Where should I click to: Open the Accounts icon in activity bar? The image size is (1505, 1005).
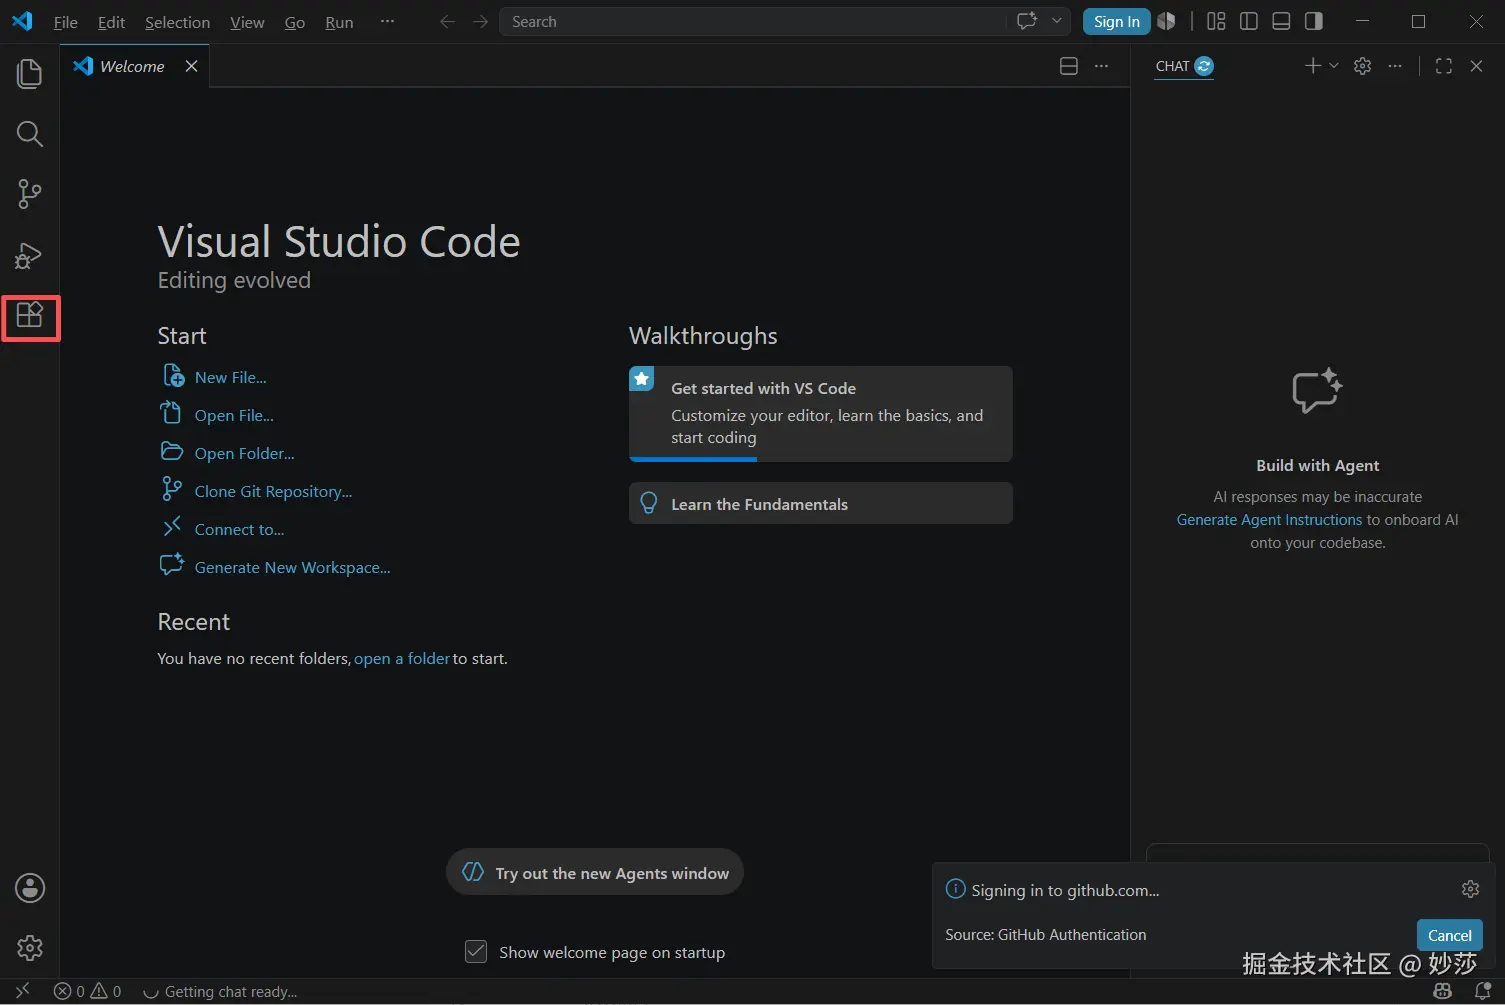pyautogui.click(x=30, y=888)
